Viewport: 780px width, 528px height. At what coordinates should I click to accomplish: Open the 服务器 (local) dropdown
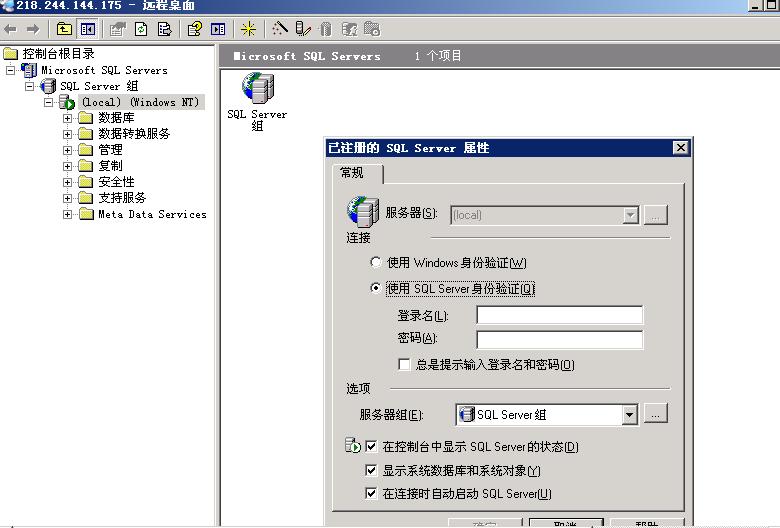631,215
